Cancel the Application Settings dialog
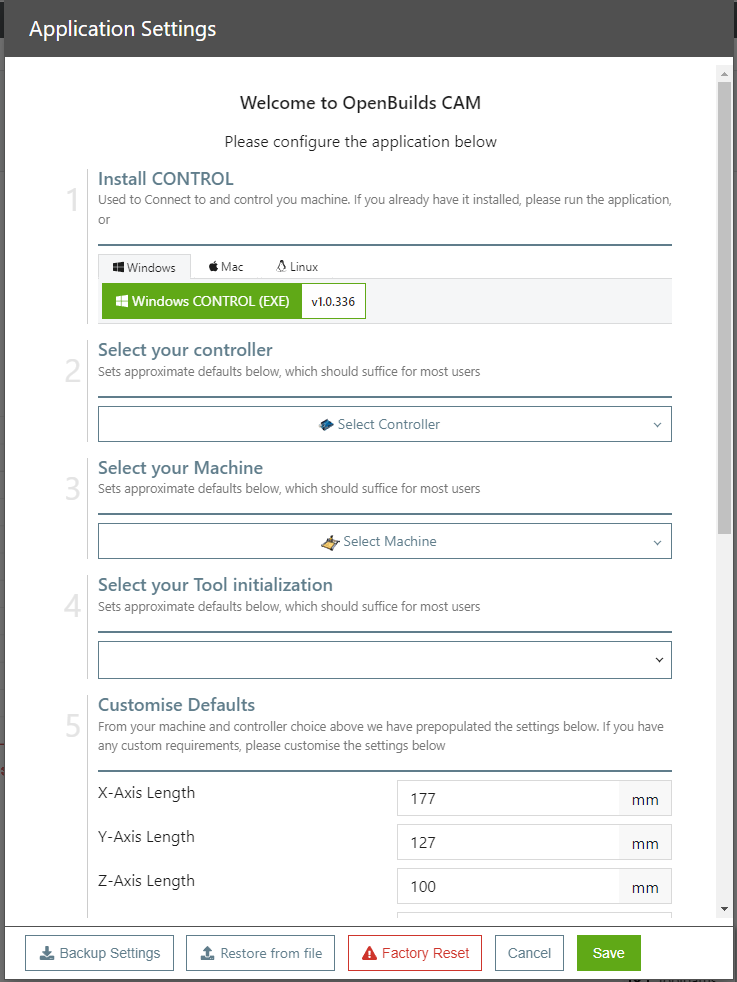 pyautogui.click(x=529, y=953)
